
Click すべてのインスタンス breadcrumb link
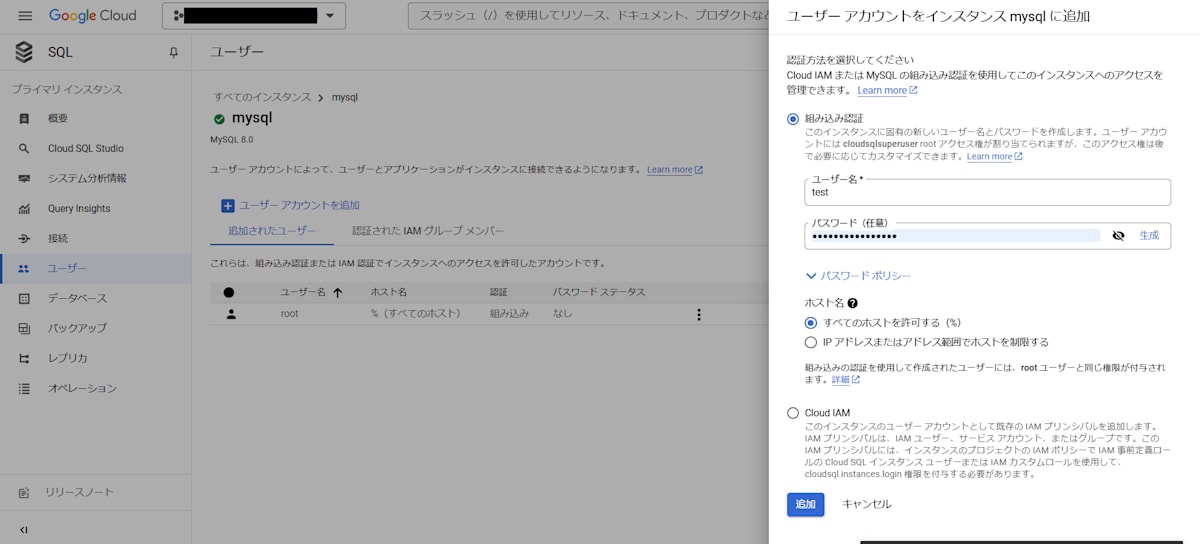click(x=262, y=97)
